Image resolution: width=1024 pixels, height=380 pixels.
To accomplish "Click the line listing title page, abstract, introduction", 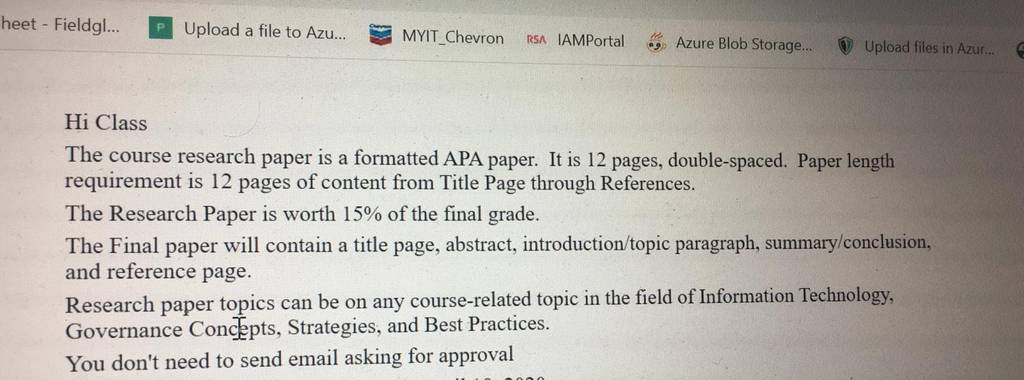I will tap(498, 245).
